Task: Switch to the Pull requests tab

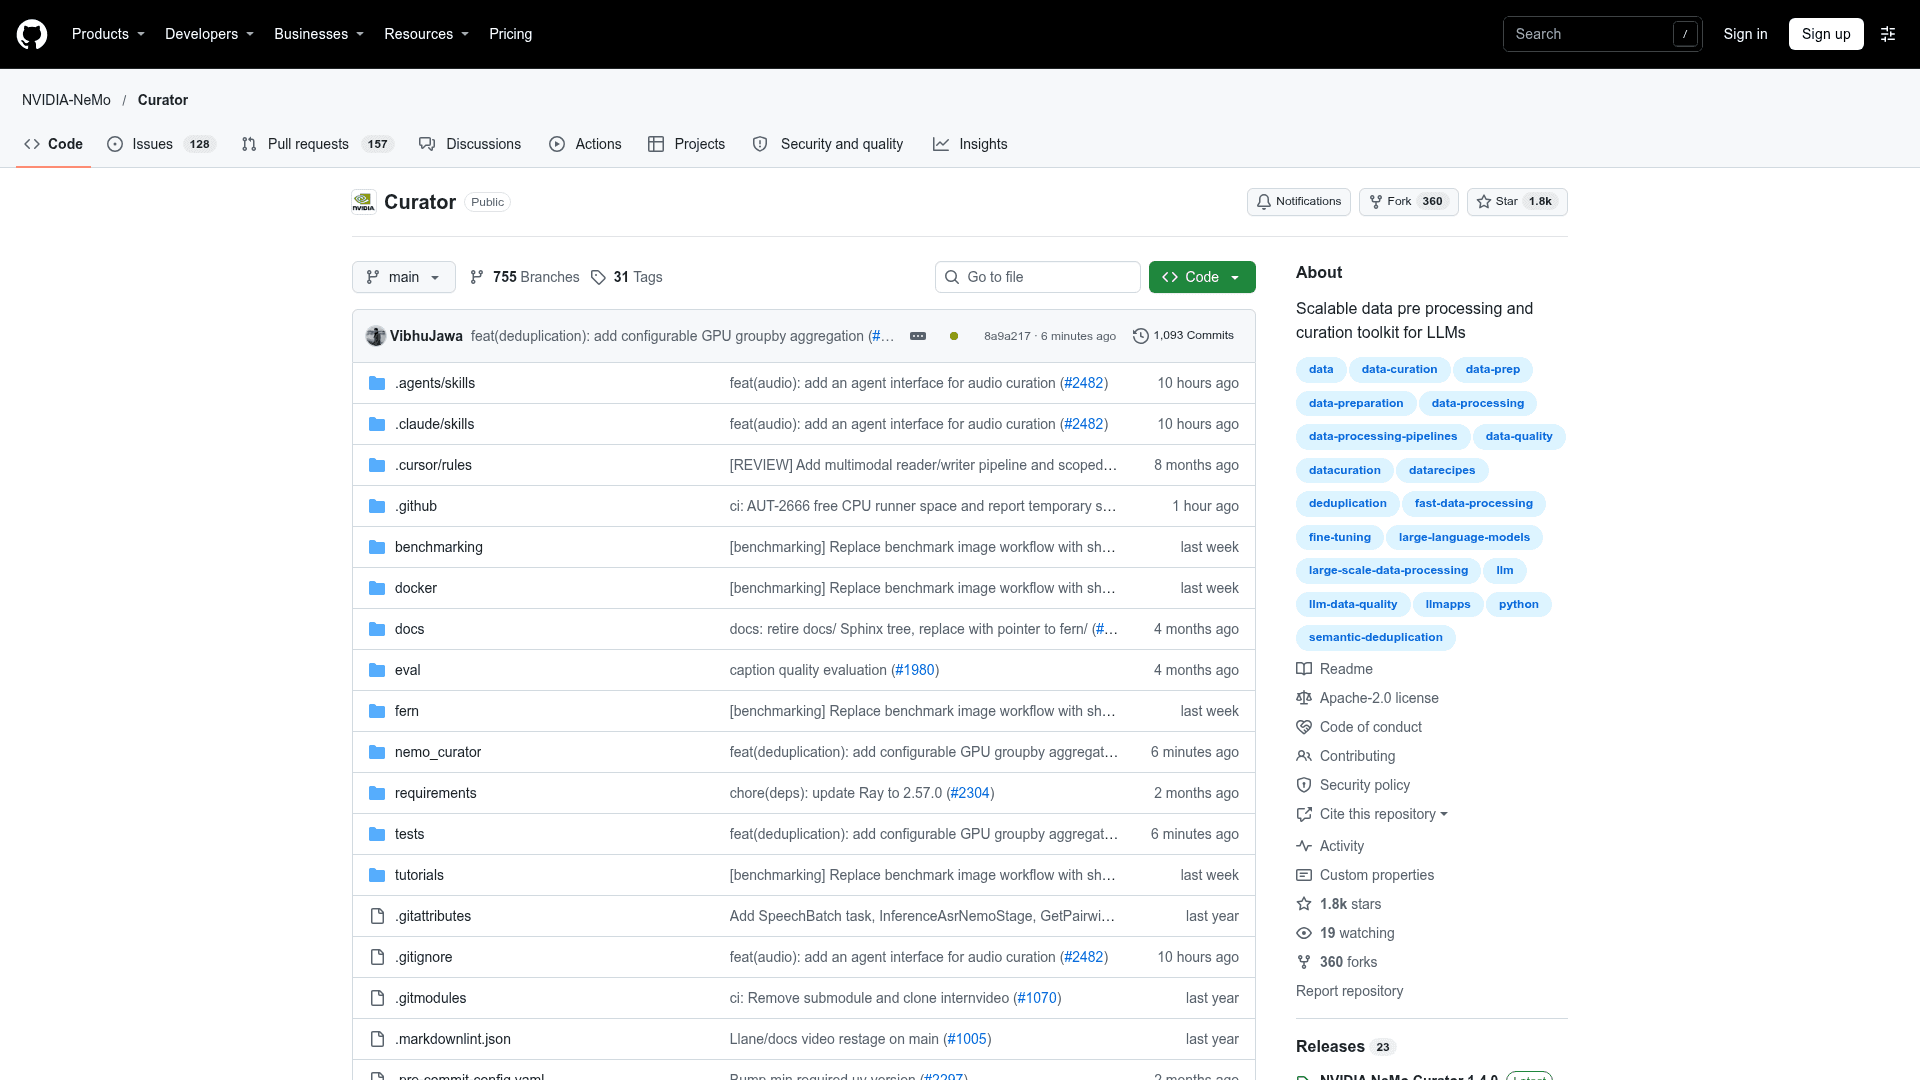Action: [x=318, y=144]
